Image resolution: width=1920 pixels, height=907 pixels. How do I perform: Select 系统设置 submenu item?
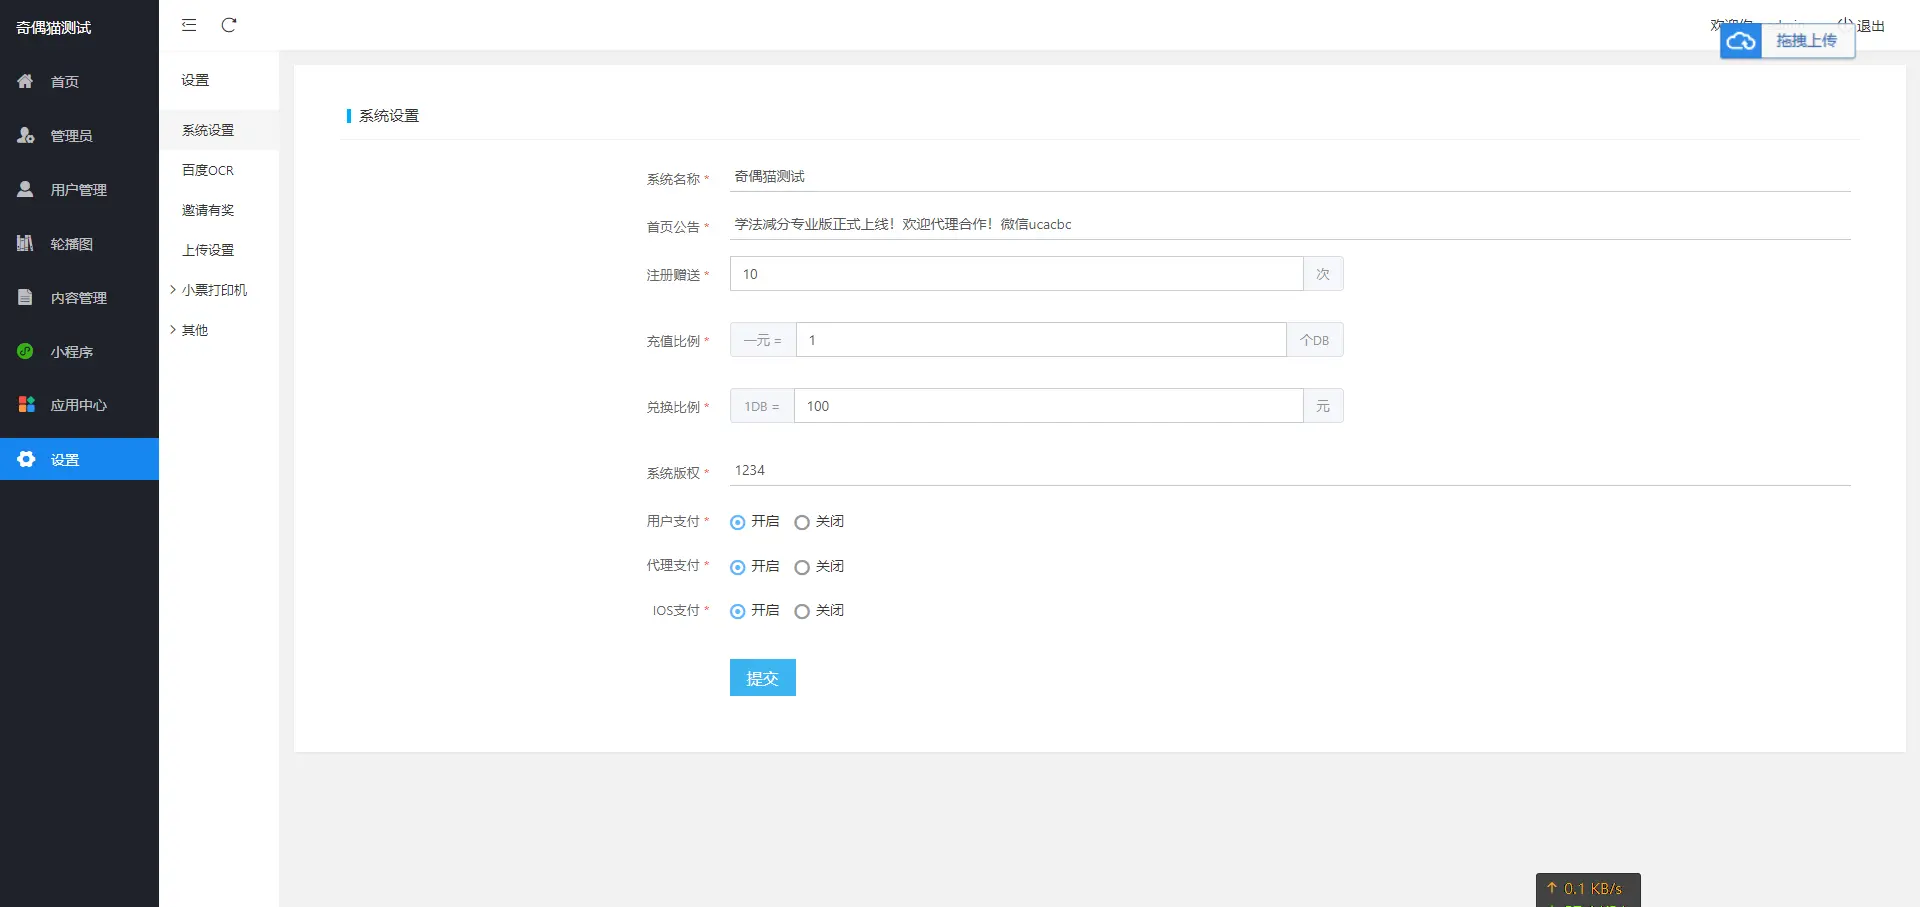tap(219, 130)
